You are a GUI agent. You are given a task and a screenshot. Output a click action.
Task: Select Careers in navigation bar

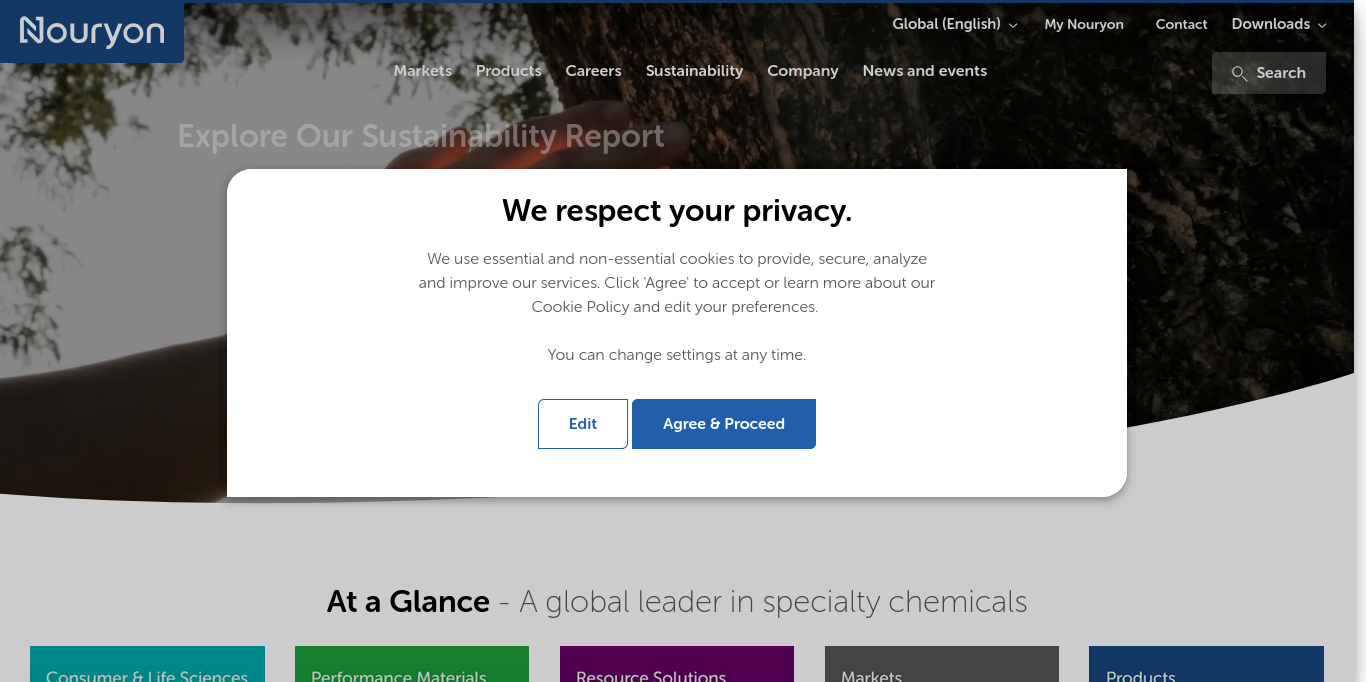pyautogui.click(x=593, y=71)
